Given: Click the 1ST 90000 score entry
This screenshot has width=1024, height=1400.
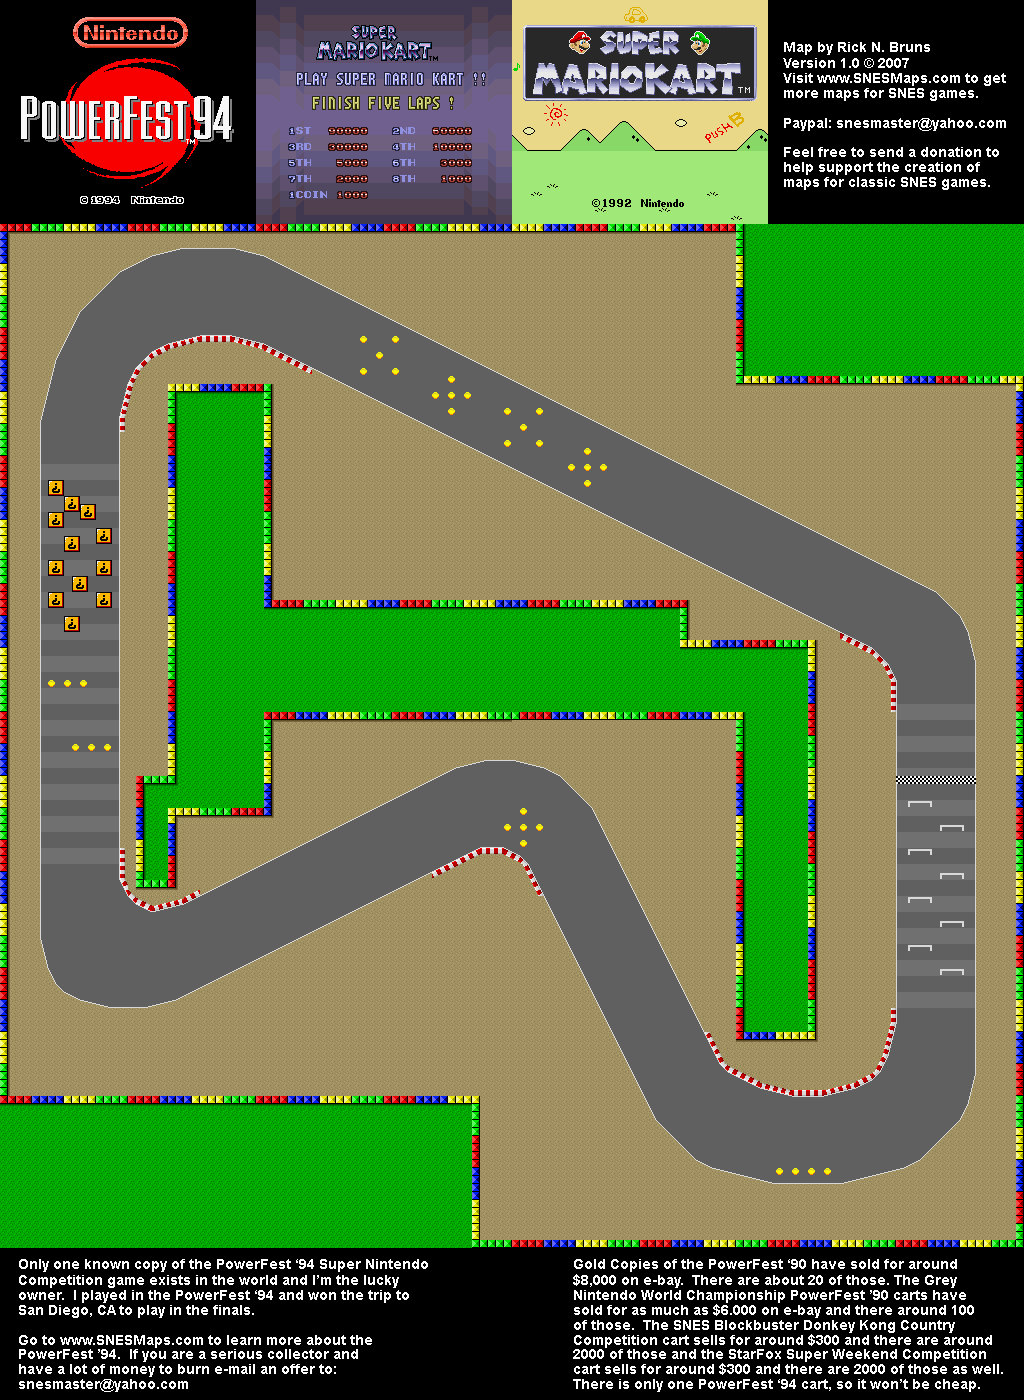Looking at the screenshot, I should (328, 131).
